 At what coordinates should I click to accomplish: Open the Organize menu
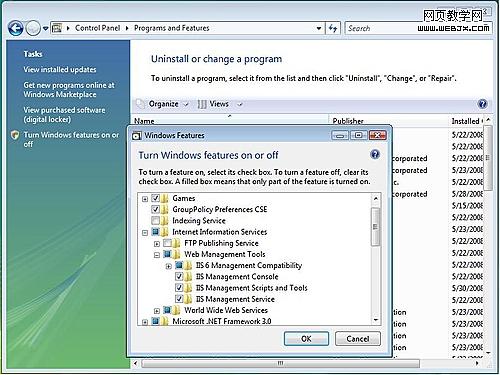163,104
